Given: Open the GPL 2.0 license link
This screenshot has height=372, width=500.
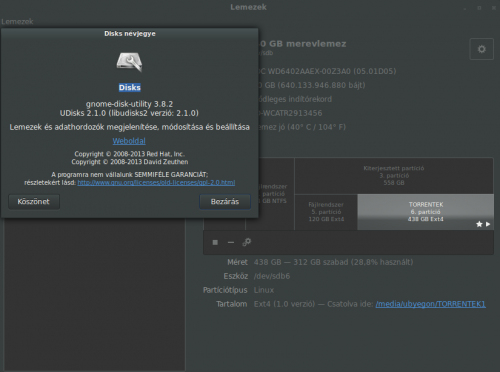Looking at the screenshot, I should pos(156,183).
